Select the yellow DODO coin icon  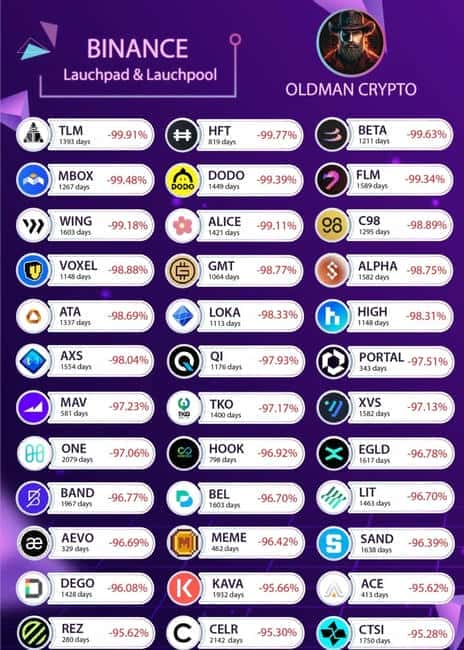tap(182, 180)
